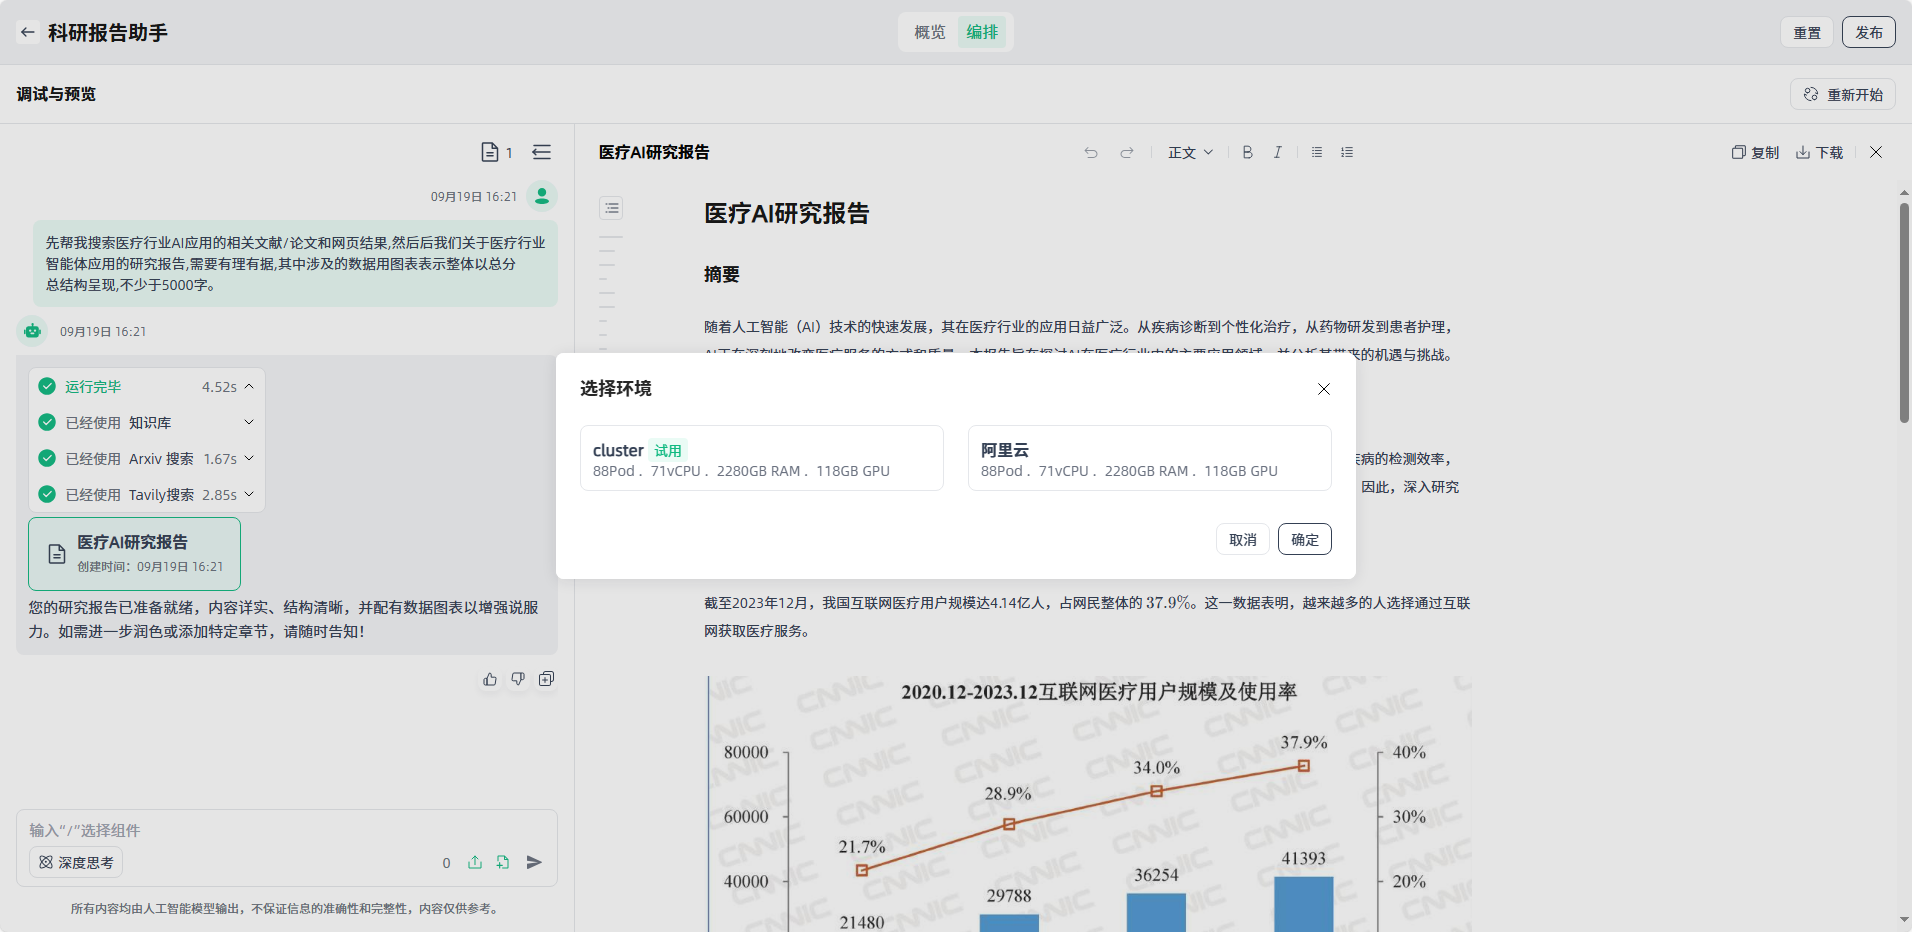Viewport: 1912px width, 932px height.
Task: Click the undo icon in editor toolbar
Action: 1091,152
